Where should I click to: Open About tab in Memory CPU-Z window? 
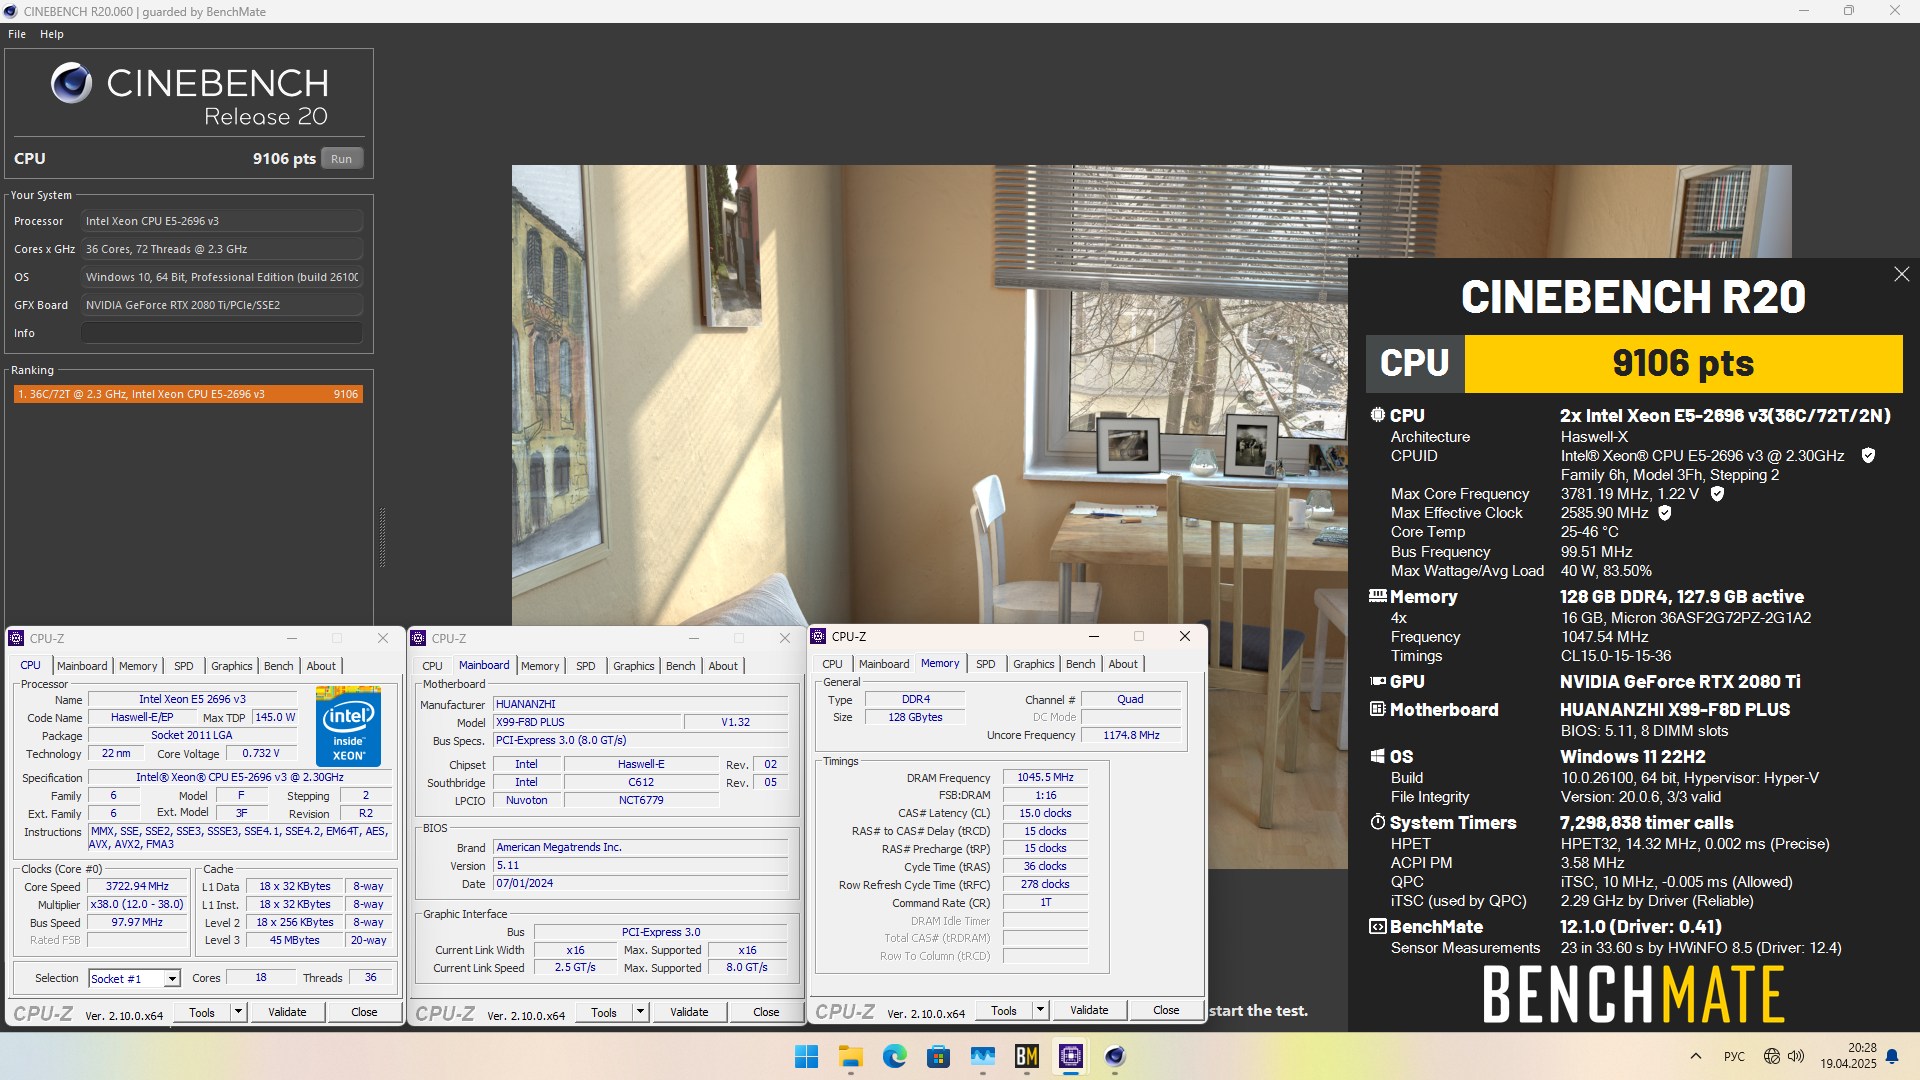click(1123, 664)
